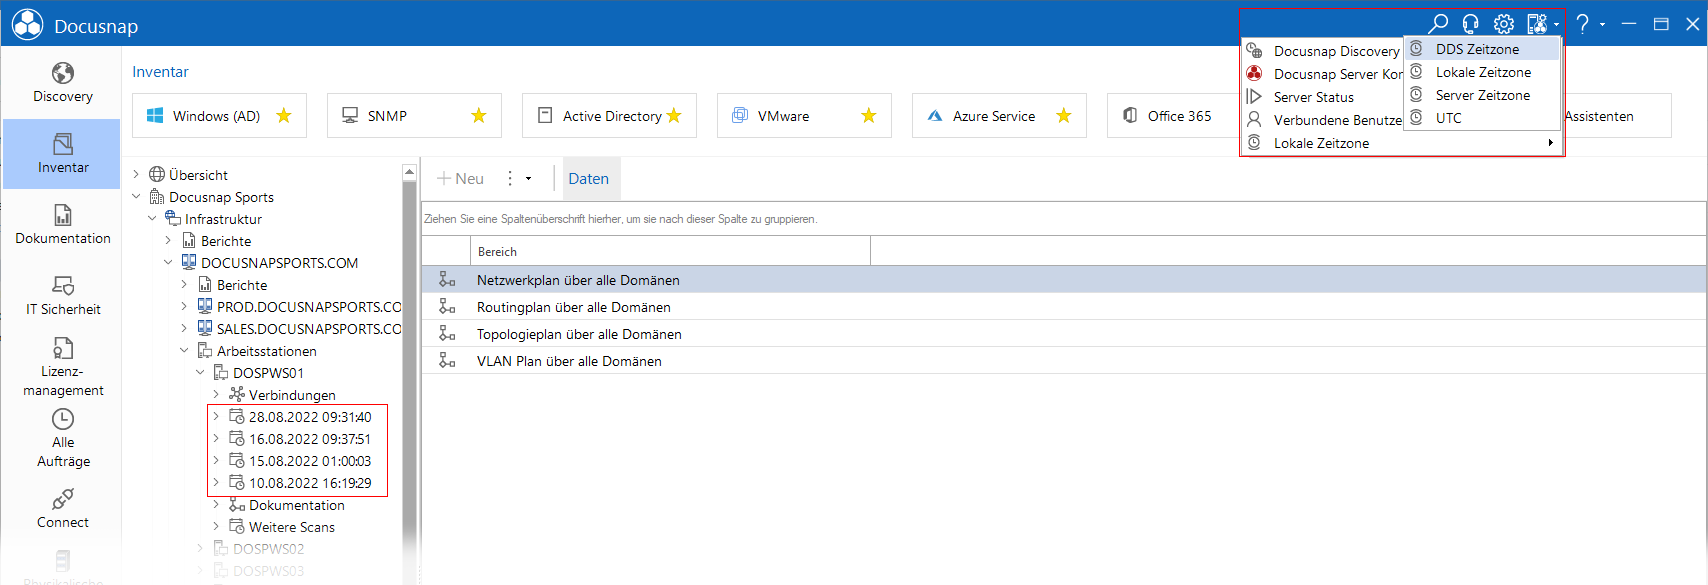Toggle favorite star on Azure Service tile

[x=1064, y=116]
